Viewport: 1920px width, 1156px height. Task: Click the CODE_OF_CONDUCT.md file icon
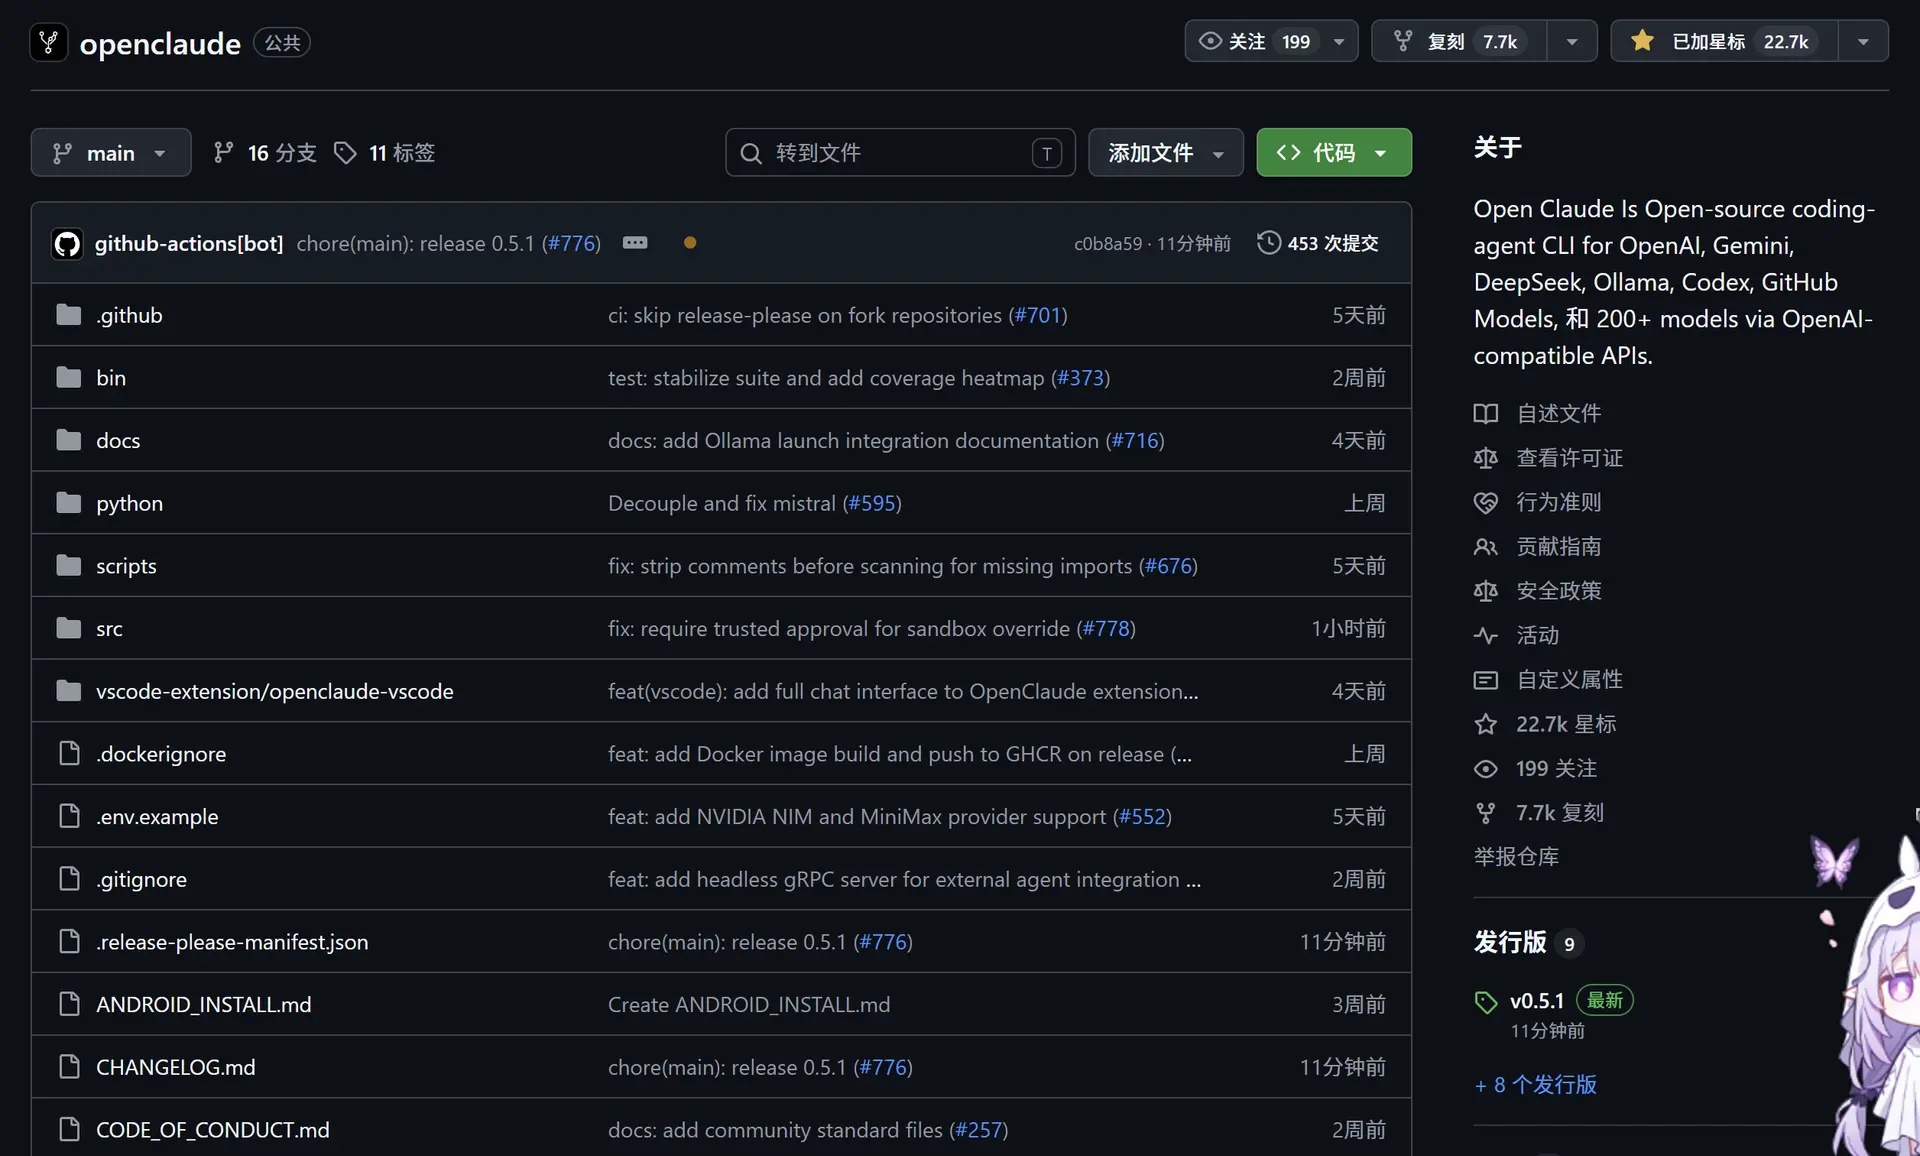69,1130
